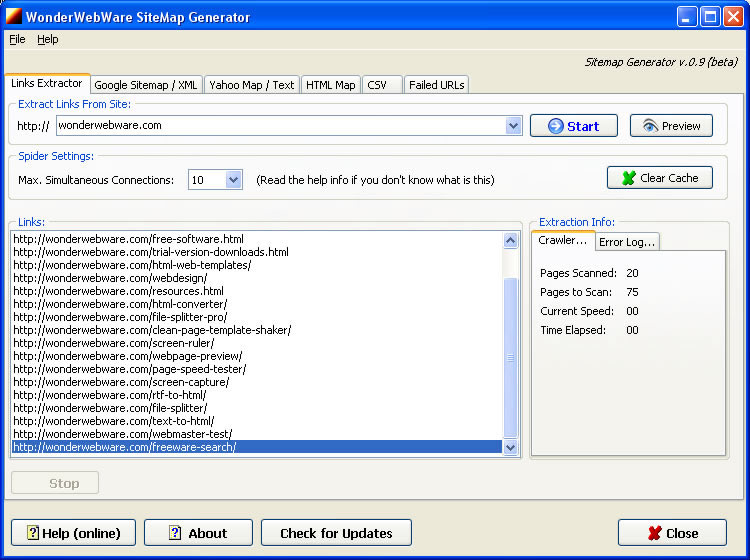
Task: Switch to the Yahoo Map / Text tab
Action: (x=251, y=85)
